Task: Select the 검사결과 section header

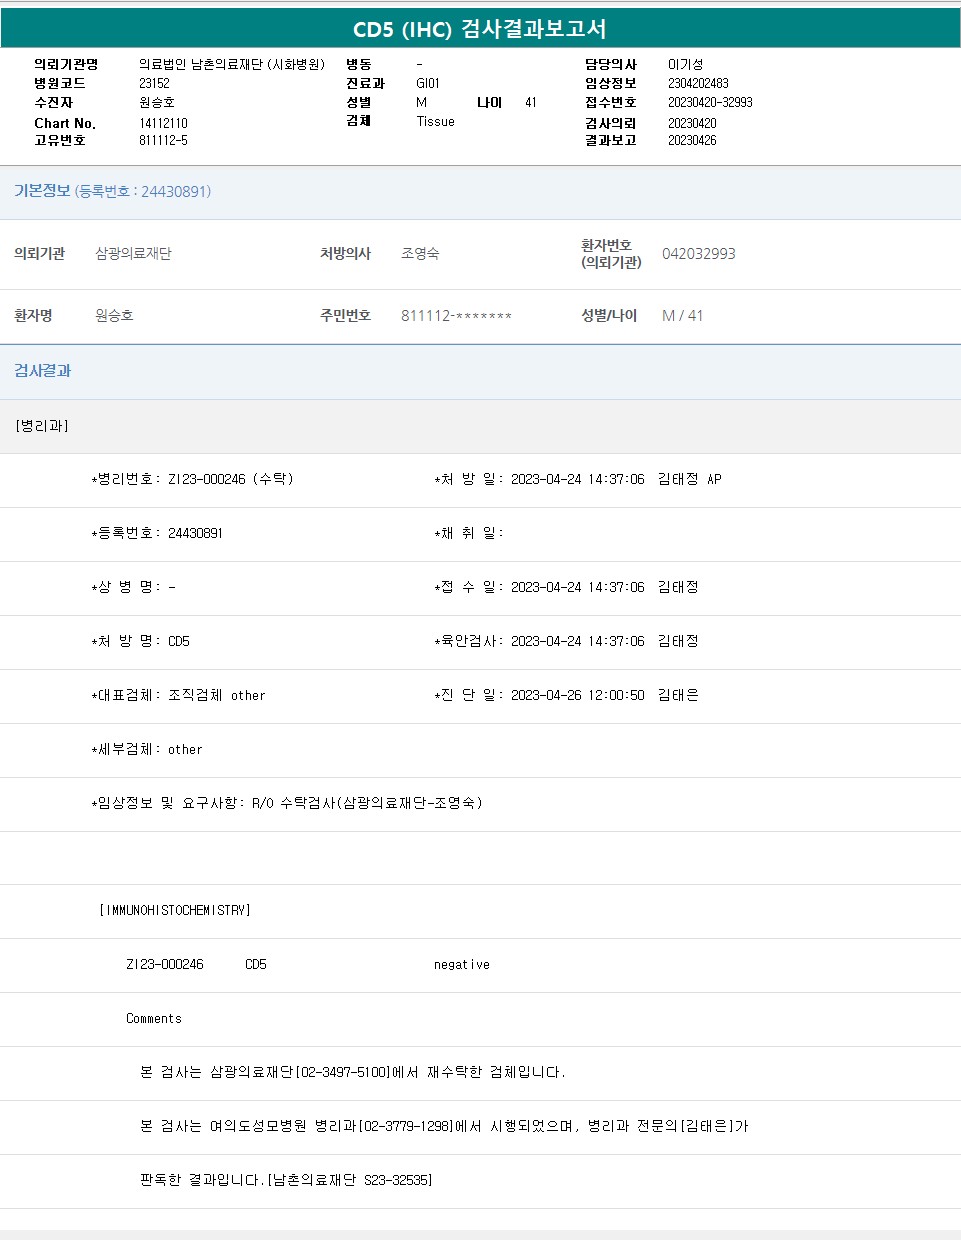Action: (x=42, y=371)
